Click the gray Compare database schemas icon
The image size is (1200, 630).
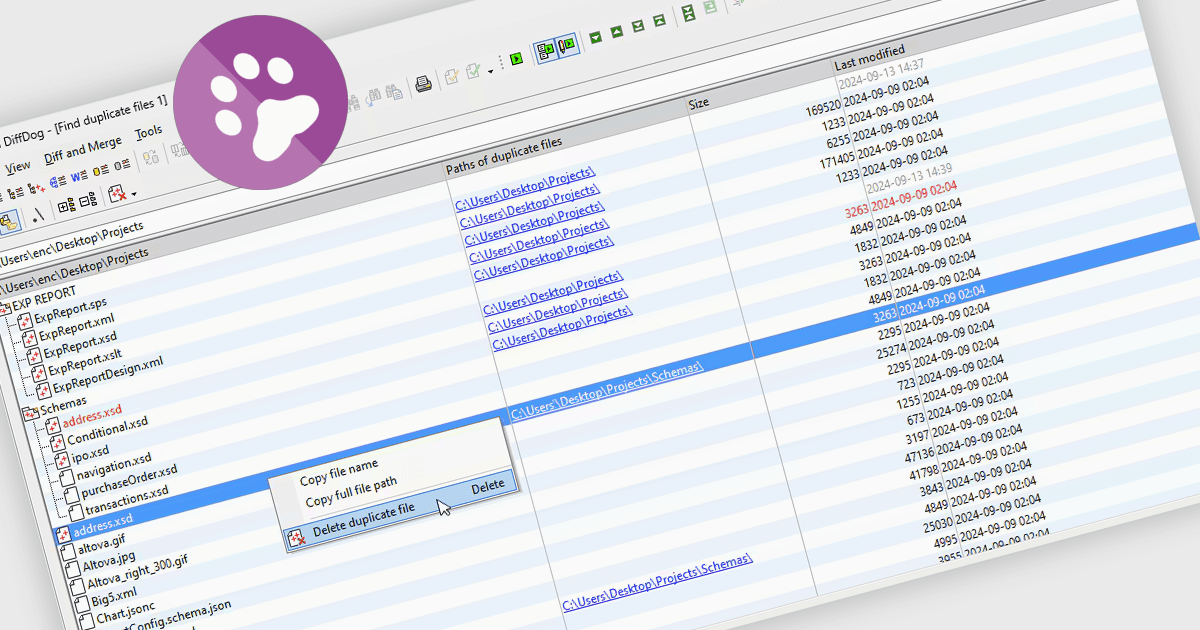coord(122,165)
